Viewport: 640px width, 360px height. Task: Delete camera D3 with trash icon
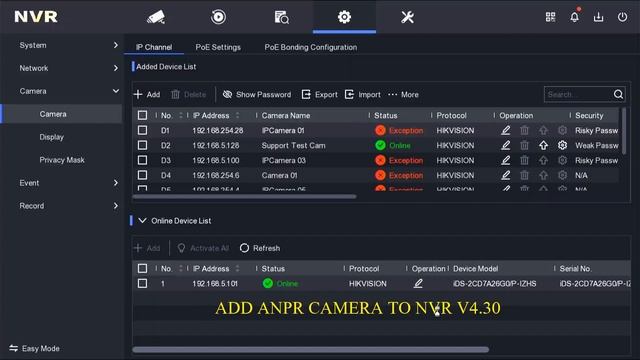[x=524, y=160]
